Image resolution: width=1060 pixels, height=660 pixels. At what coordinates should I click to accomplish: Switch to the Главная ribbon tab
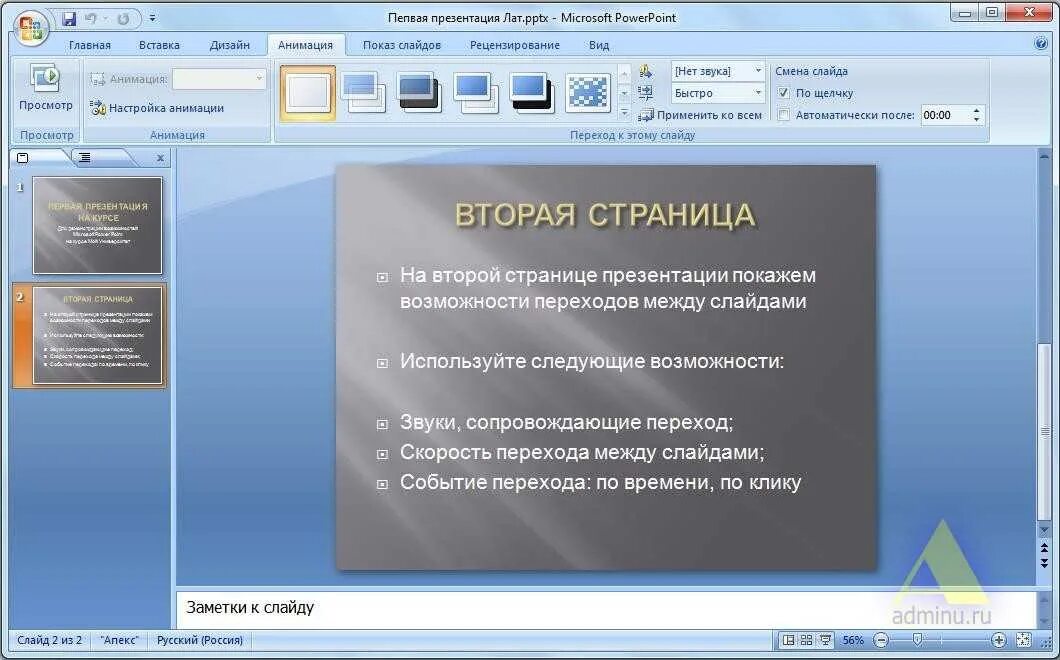(x=89, y=45)
